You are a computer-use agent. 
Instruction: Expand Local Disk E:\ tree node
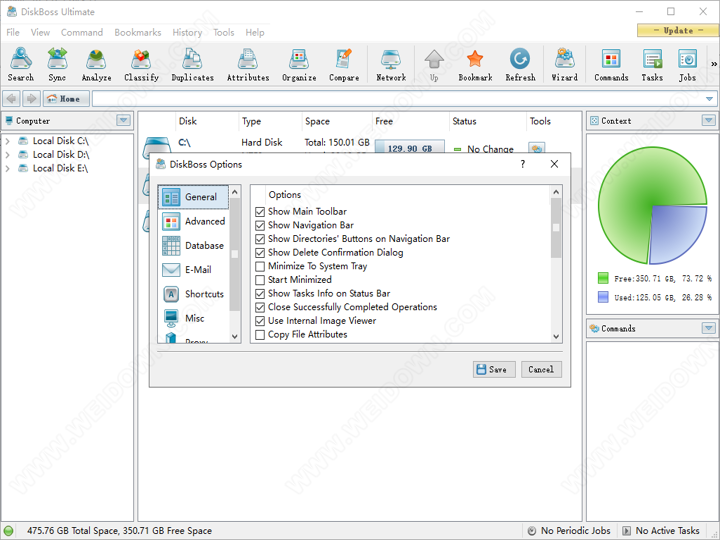[x=7, y=169]
